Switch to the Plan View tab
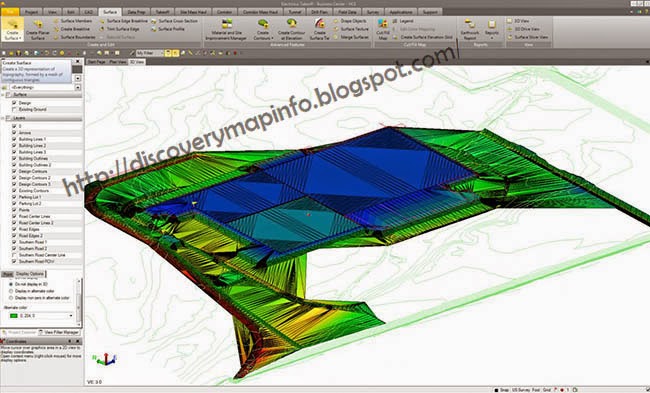This screenshot has height=393, width=650. (x=118, y=62)
